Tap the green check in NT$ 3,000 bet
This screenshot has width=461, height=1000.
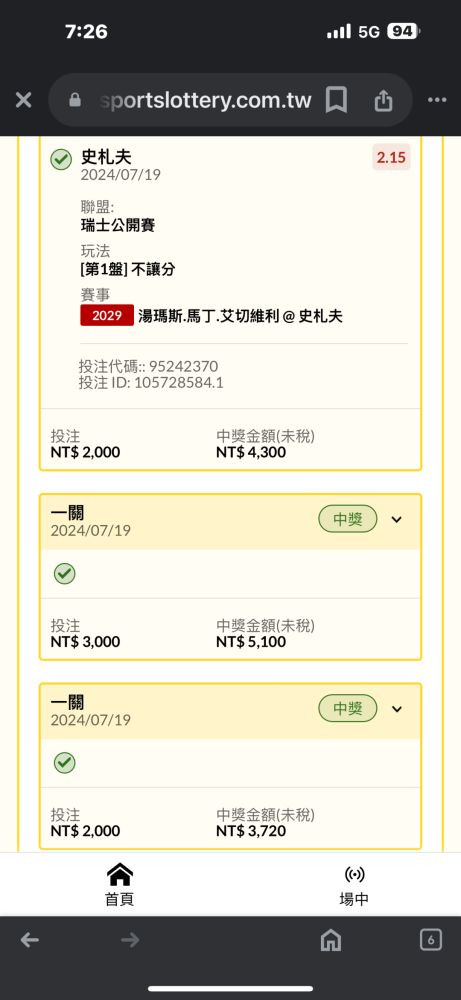coord(64,573)
